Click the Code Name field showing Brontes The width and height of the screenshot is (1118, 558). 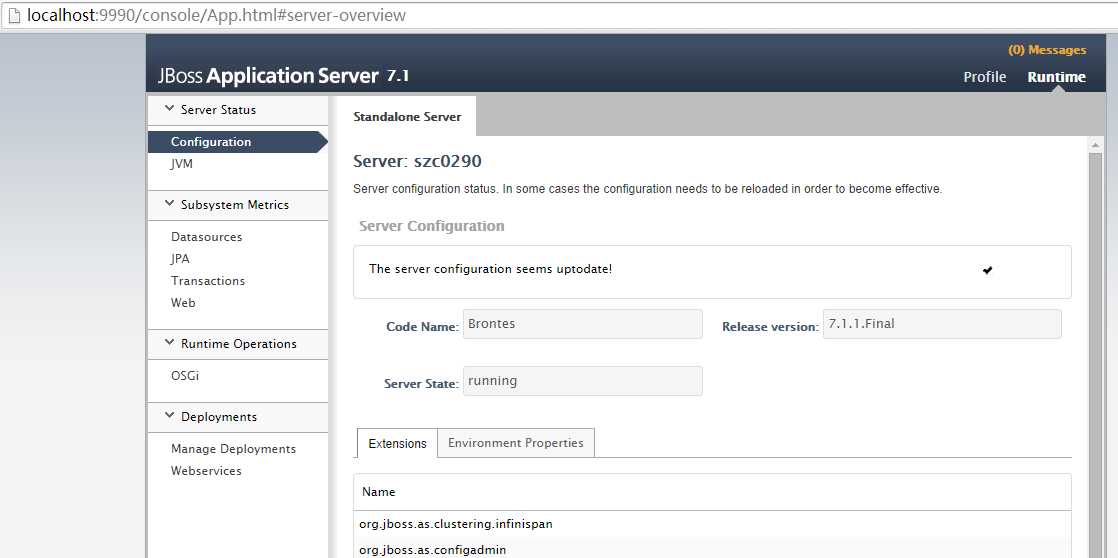[583, 324]
